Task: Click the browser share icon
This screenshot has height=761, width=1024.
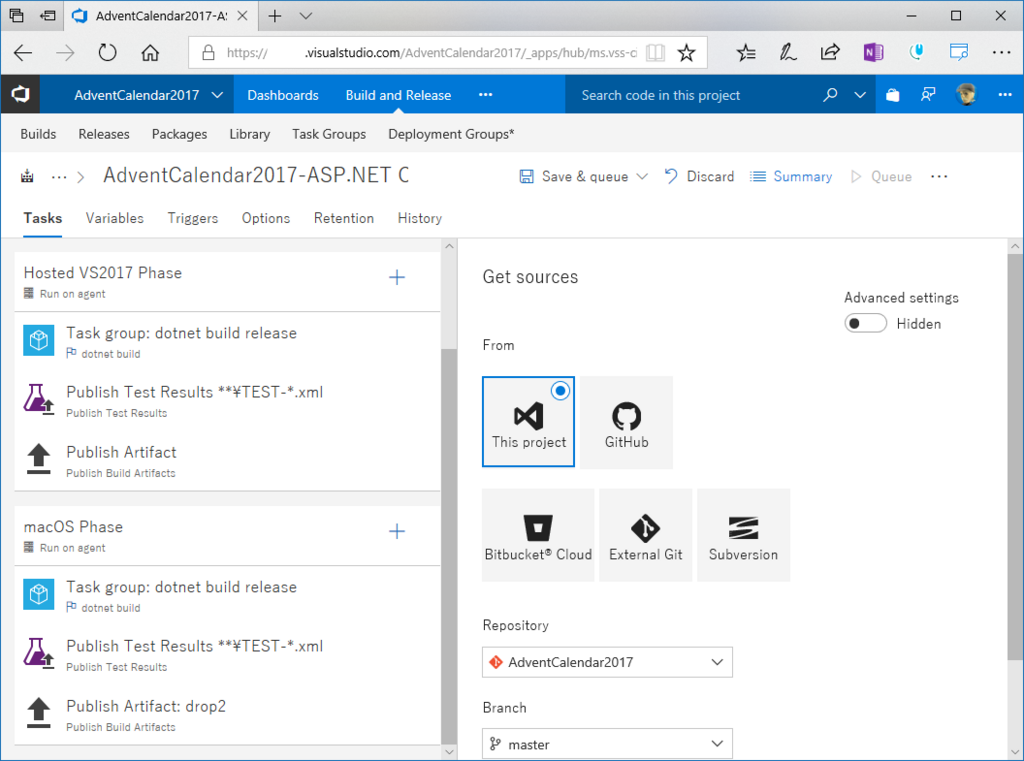Action: [x=829, y=53]
